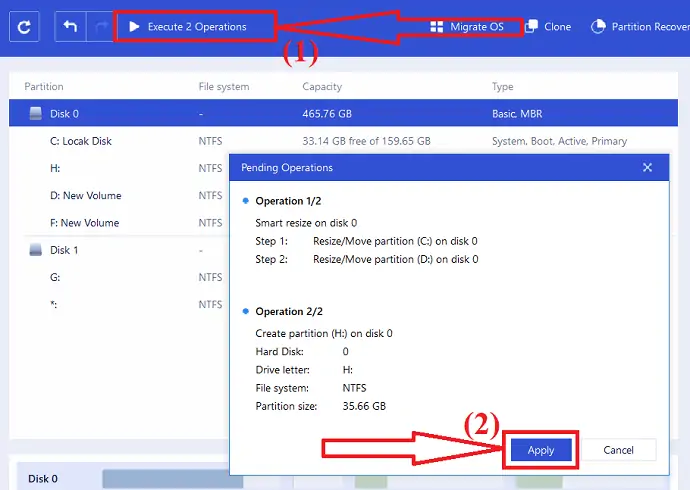Click '33.14 GB free of 159.65 GB'

click(366, 141)
